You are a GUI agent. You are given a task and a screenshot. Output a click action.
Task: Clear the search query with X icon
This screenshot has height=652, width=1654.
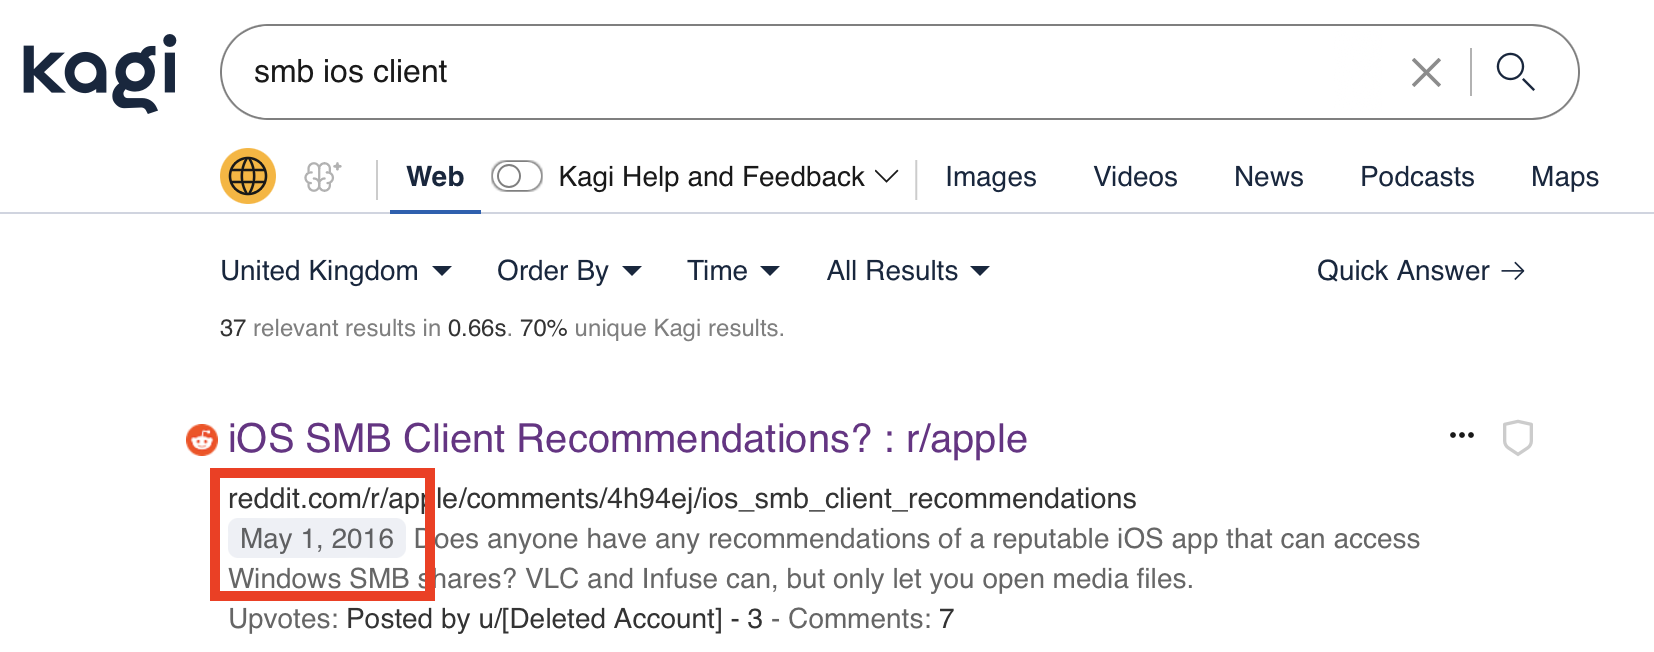[x=1425, y=72]
